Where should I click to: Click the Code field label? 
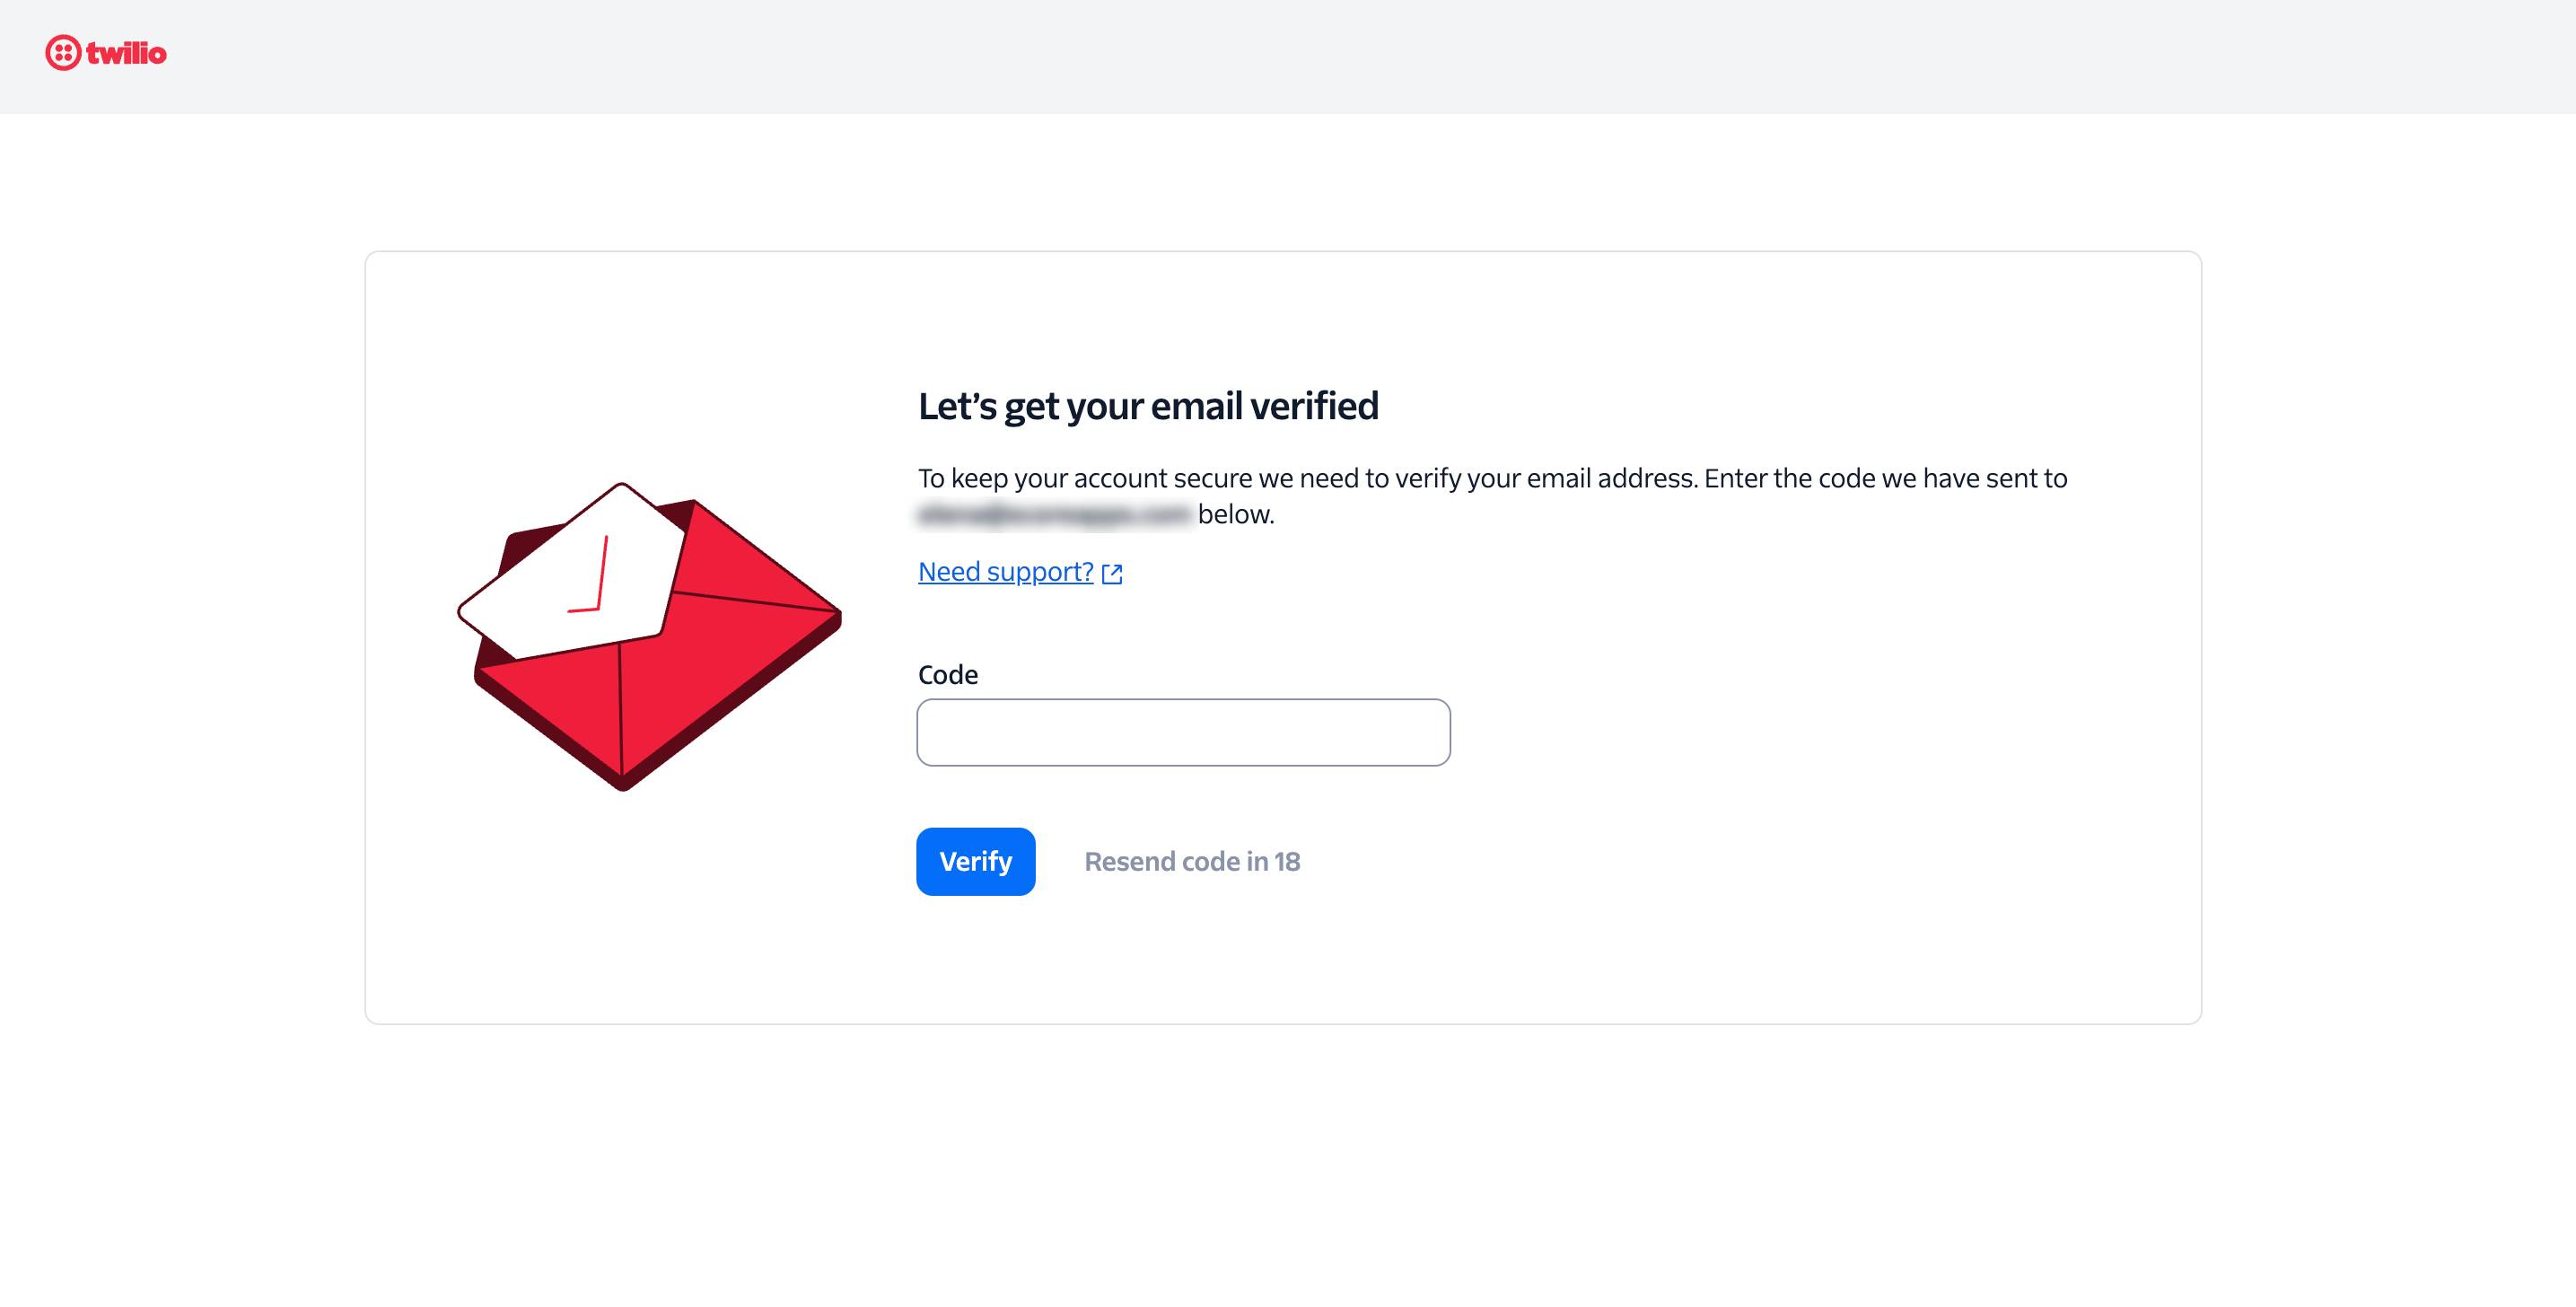tap(947, 675)
